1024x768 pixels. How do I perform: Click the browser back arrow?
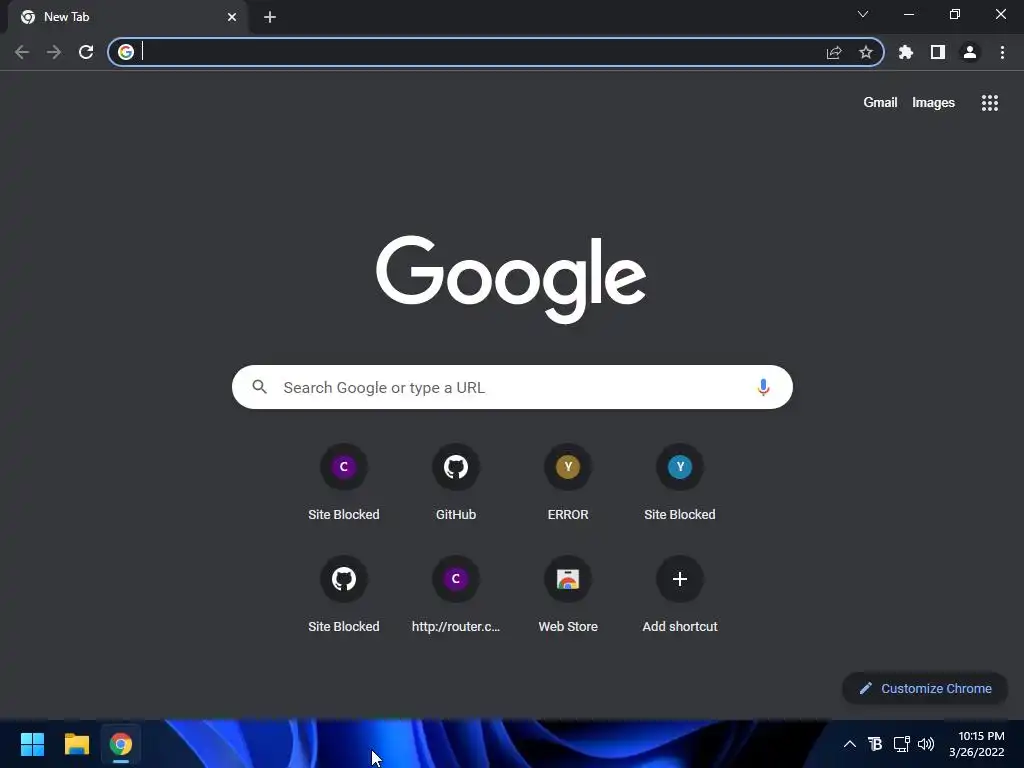coord(22,52)
